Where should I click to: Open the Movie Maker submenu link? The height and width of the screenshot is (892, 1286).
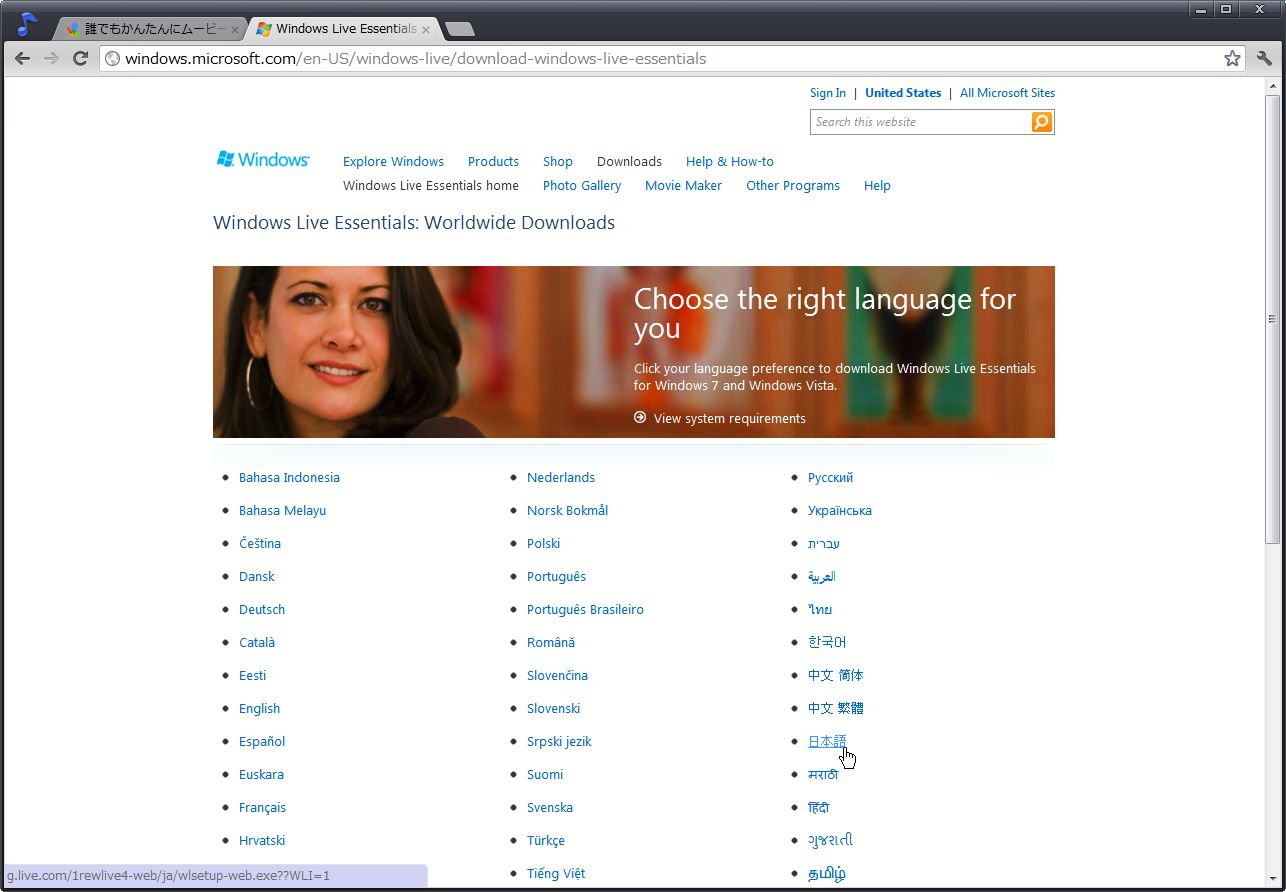pos(683,185)
